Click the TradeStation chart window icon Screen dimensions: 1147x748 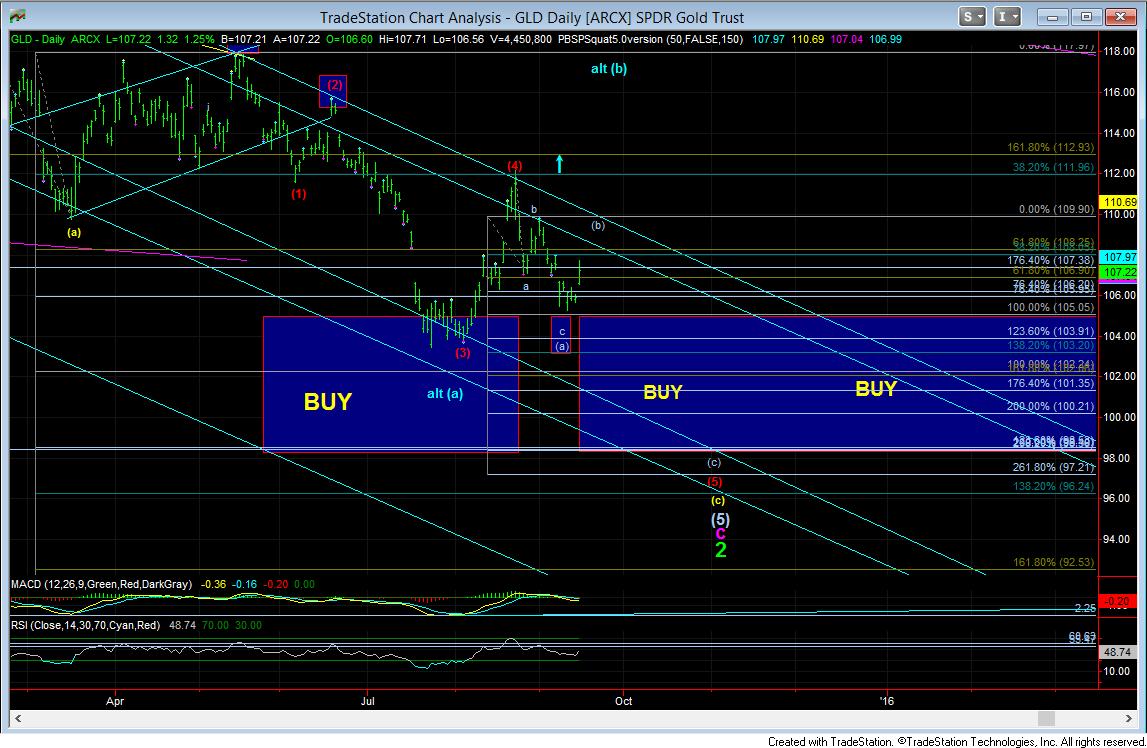pos(18,16)
